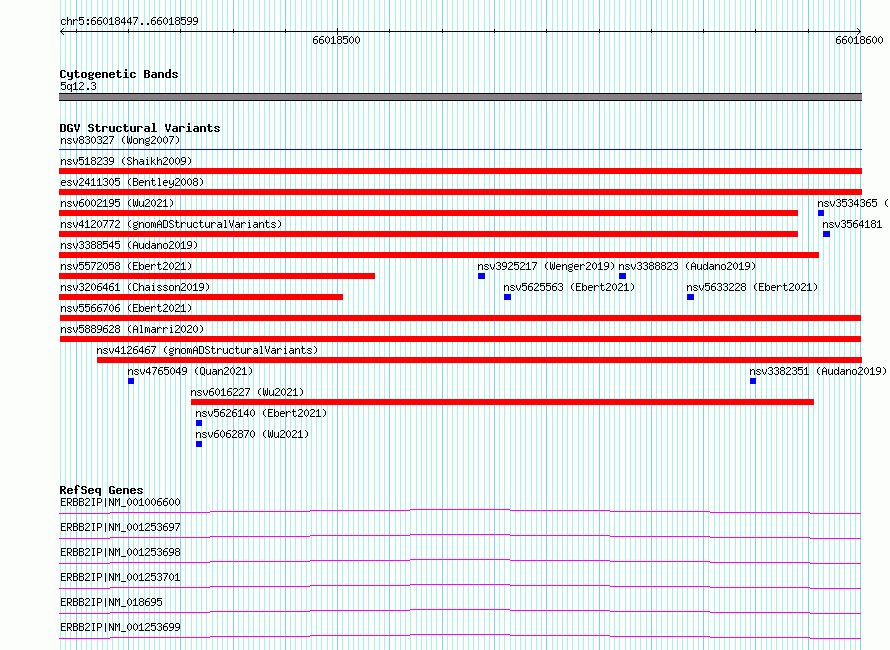Open variant nsv3925217 (Wenger2019)
Image resolution: width=890 pixels, height=650 pixels.
coord(546,266)
